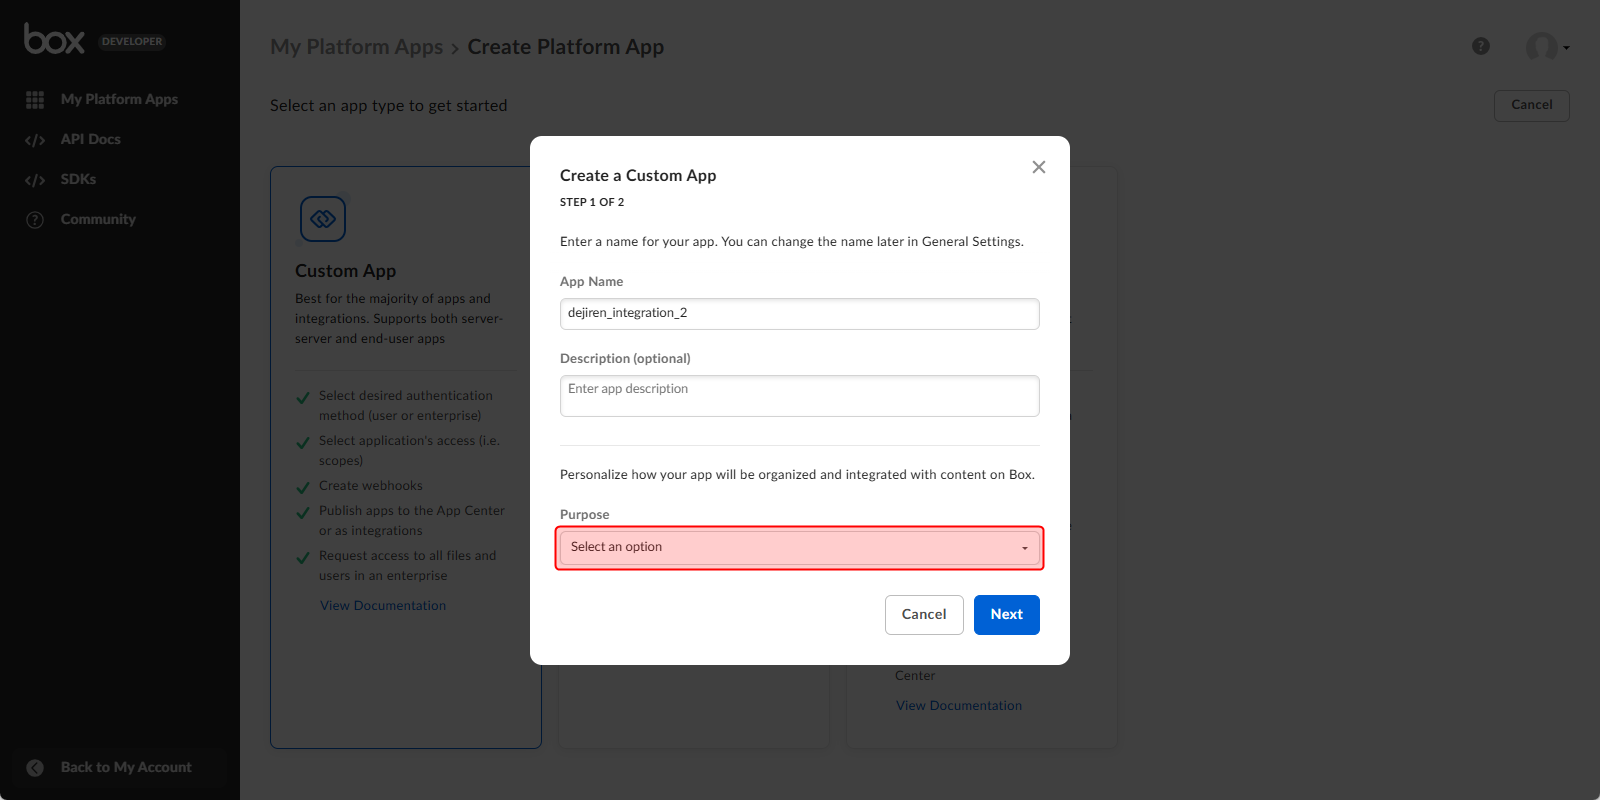Open SDKs in sidebar

tap(78, 179)
